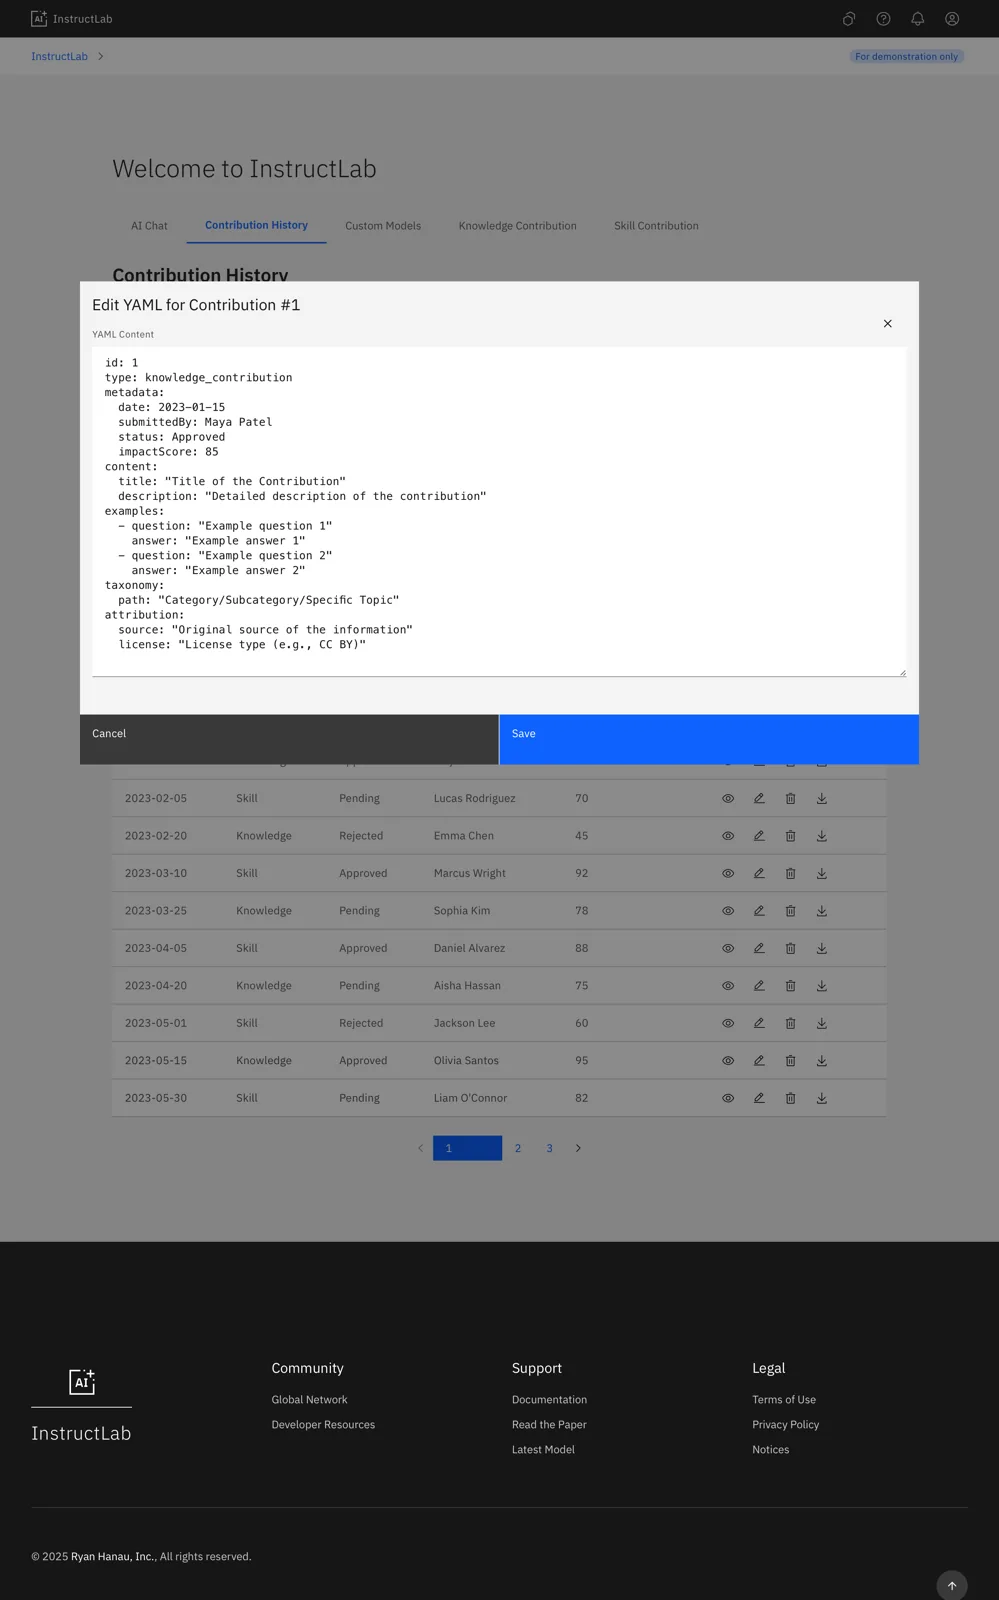View the Jackson Lee contribution (eye icon)

point(728,1024)
